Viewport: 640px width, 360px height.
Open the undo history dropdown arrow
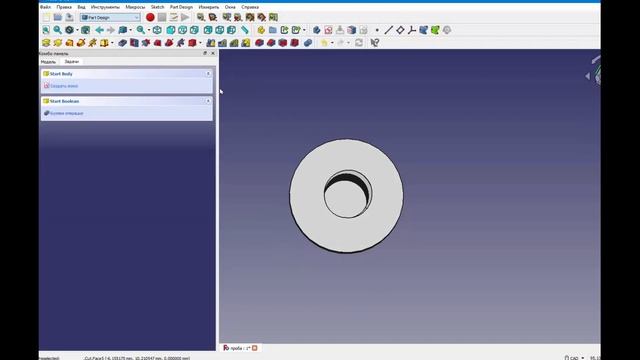(332, 43)
